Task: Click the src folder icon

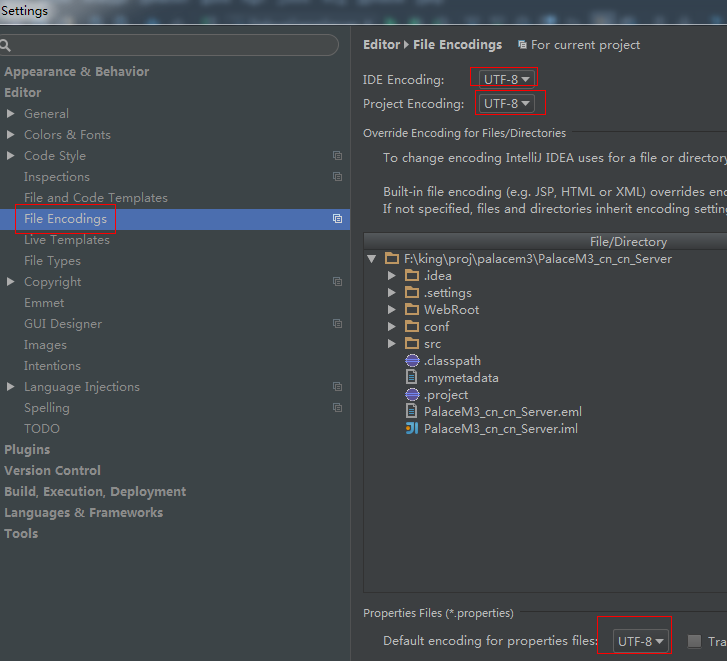Action: pos(412,343)
